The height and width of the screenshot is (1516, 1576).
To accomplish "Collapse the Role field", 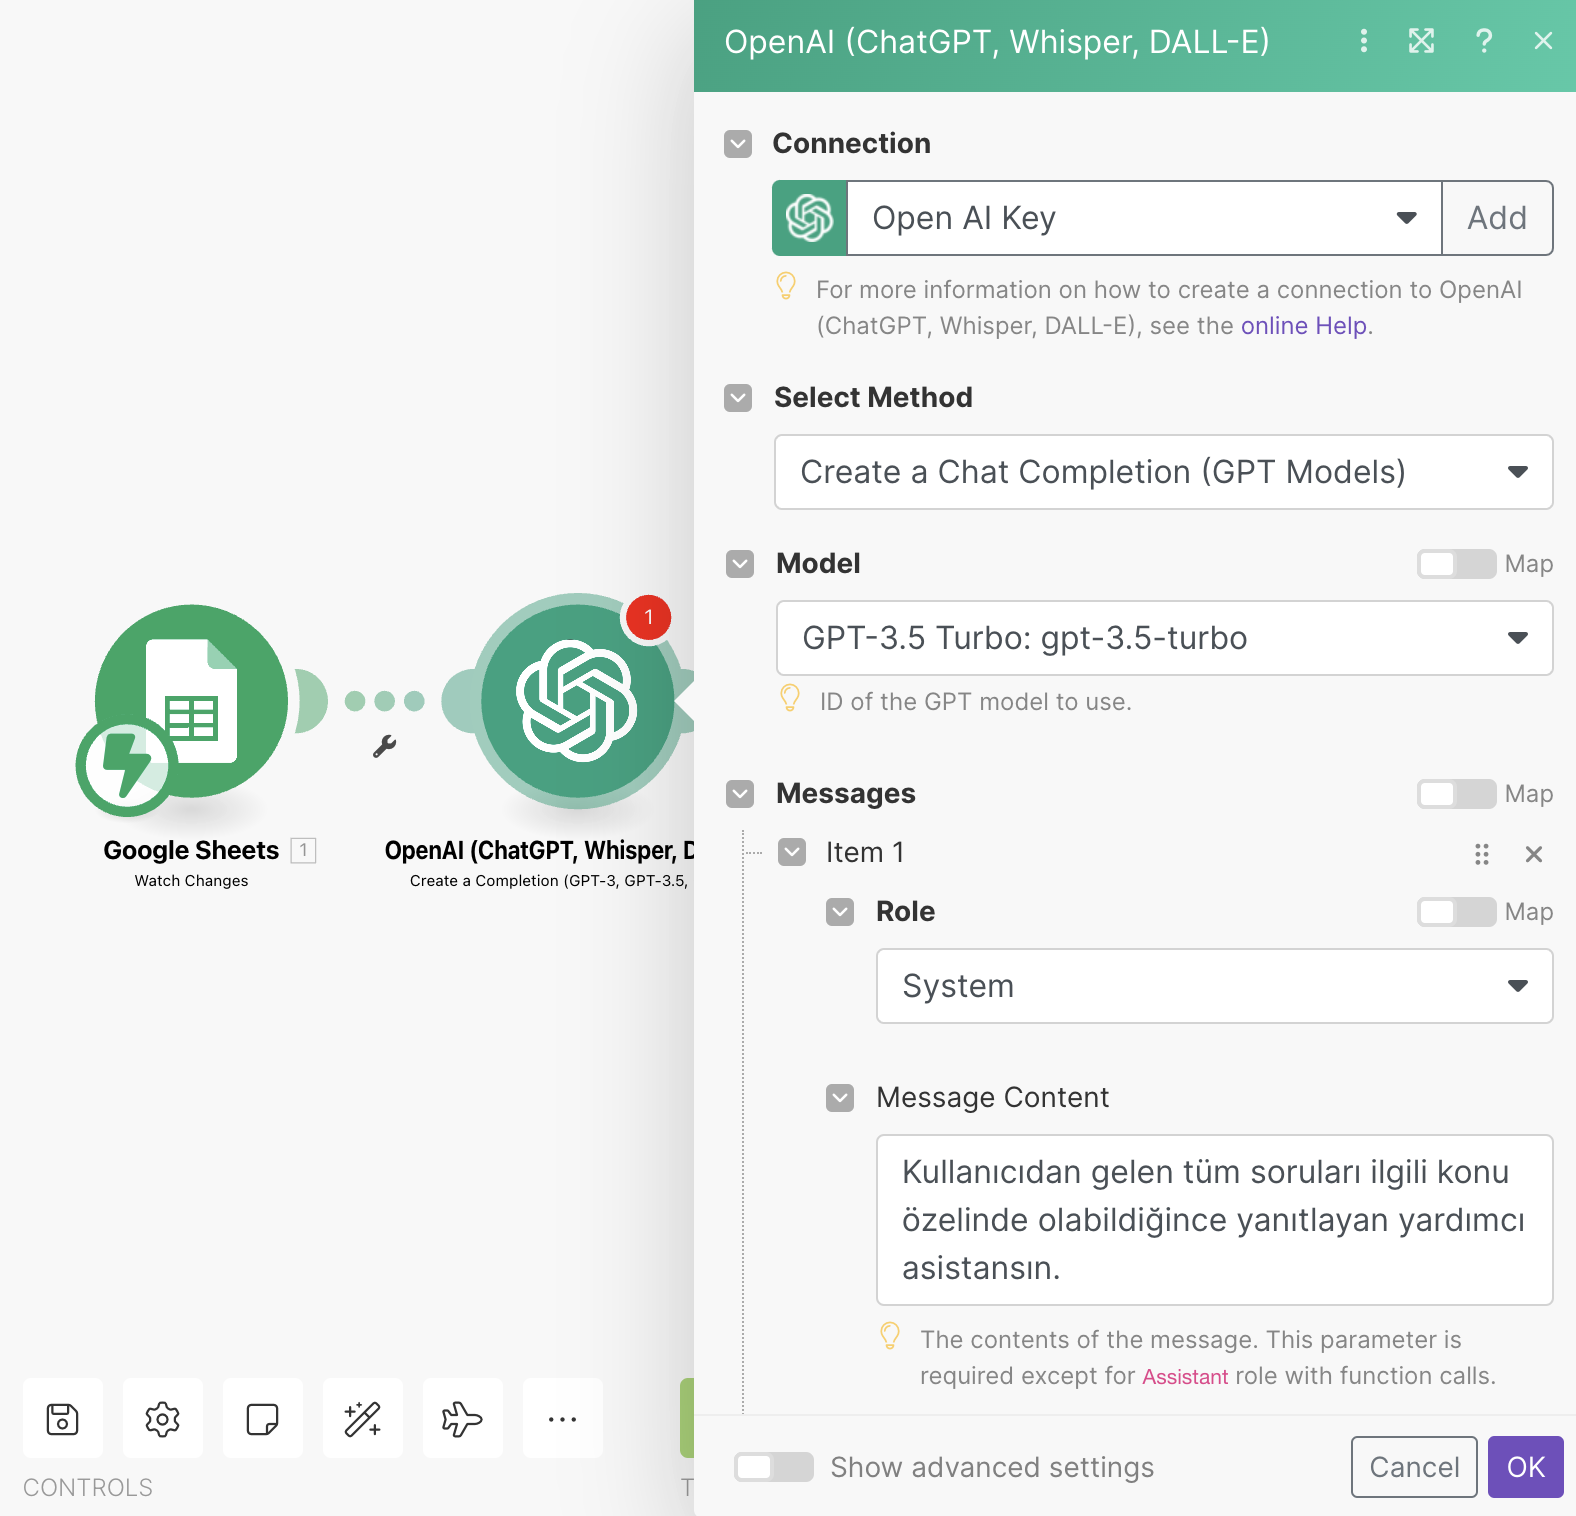I will [x=840, y=912].
